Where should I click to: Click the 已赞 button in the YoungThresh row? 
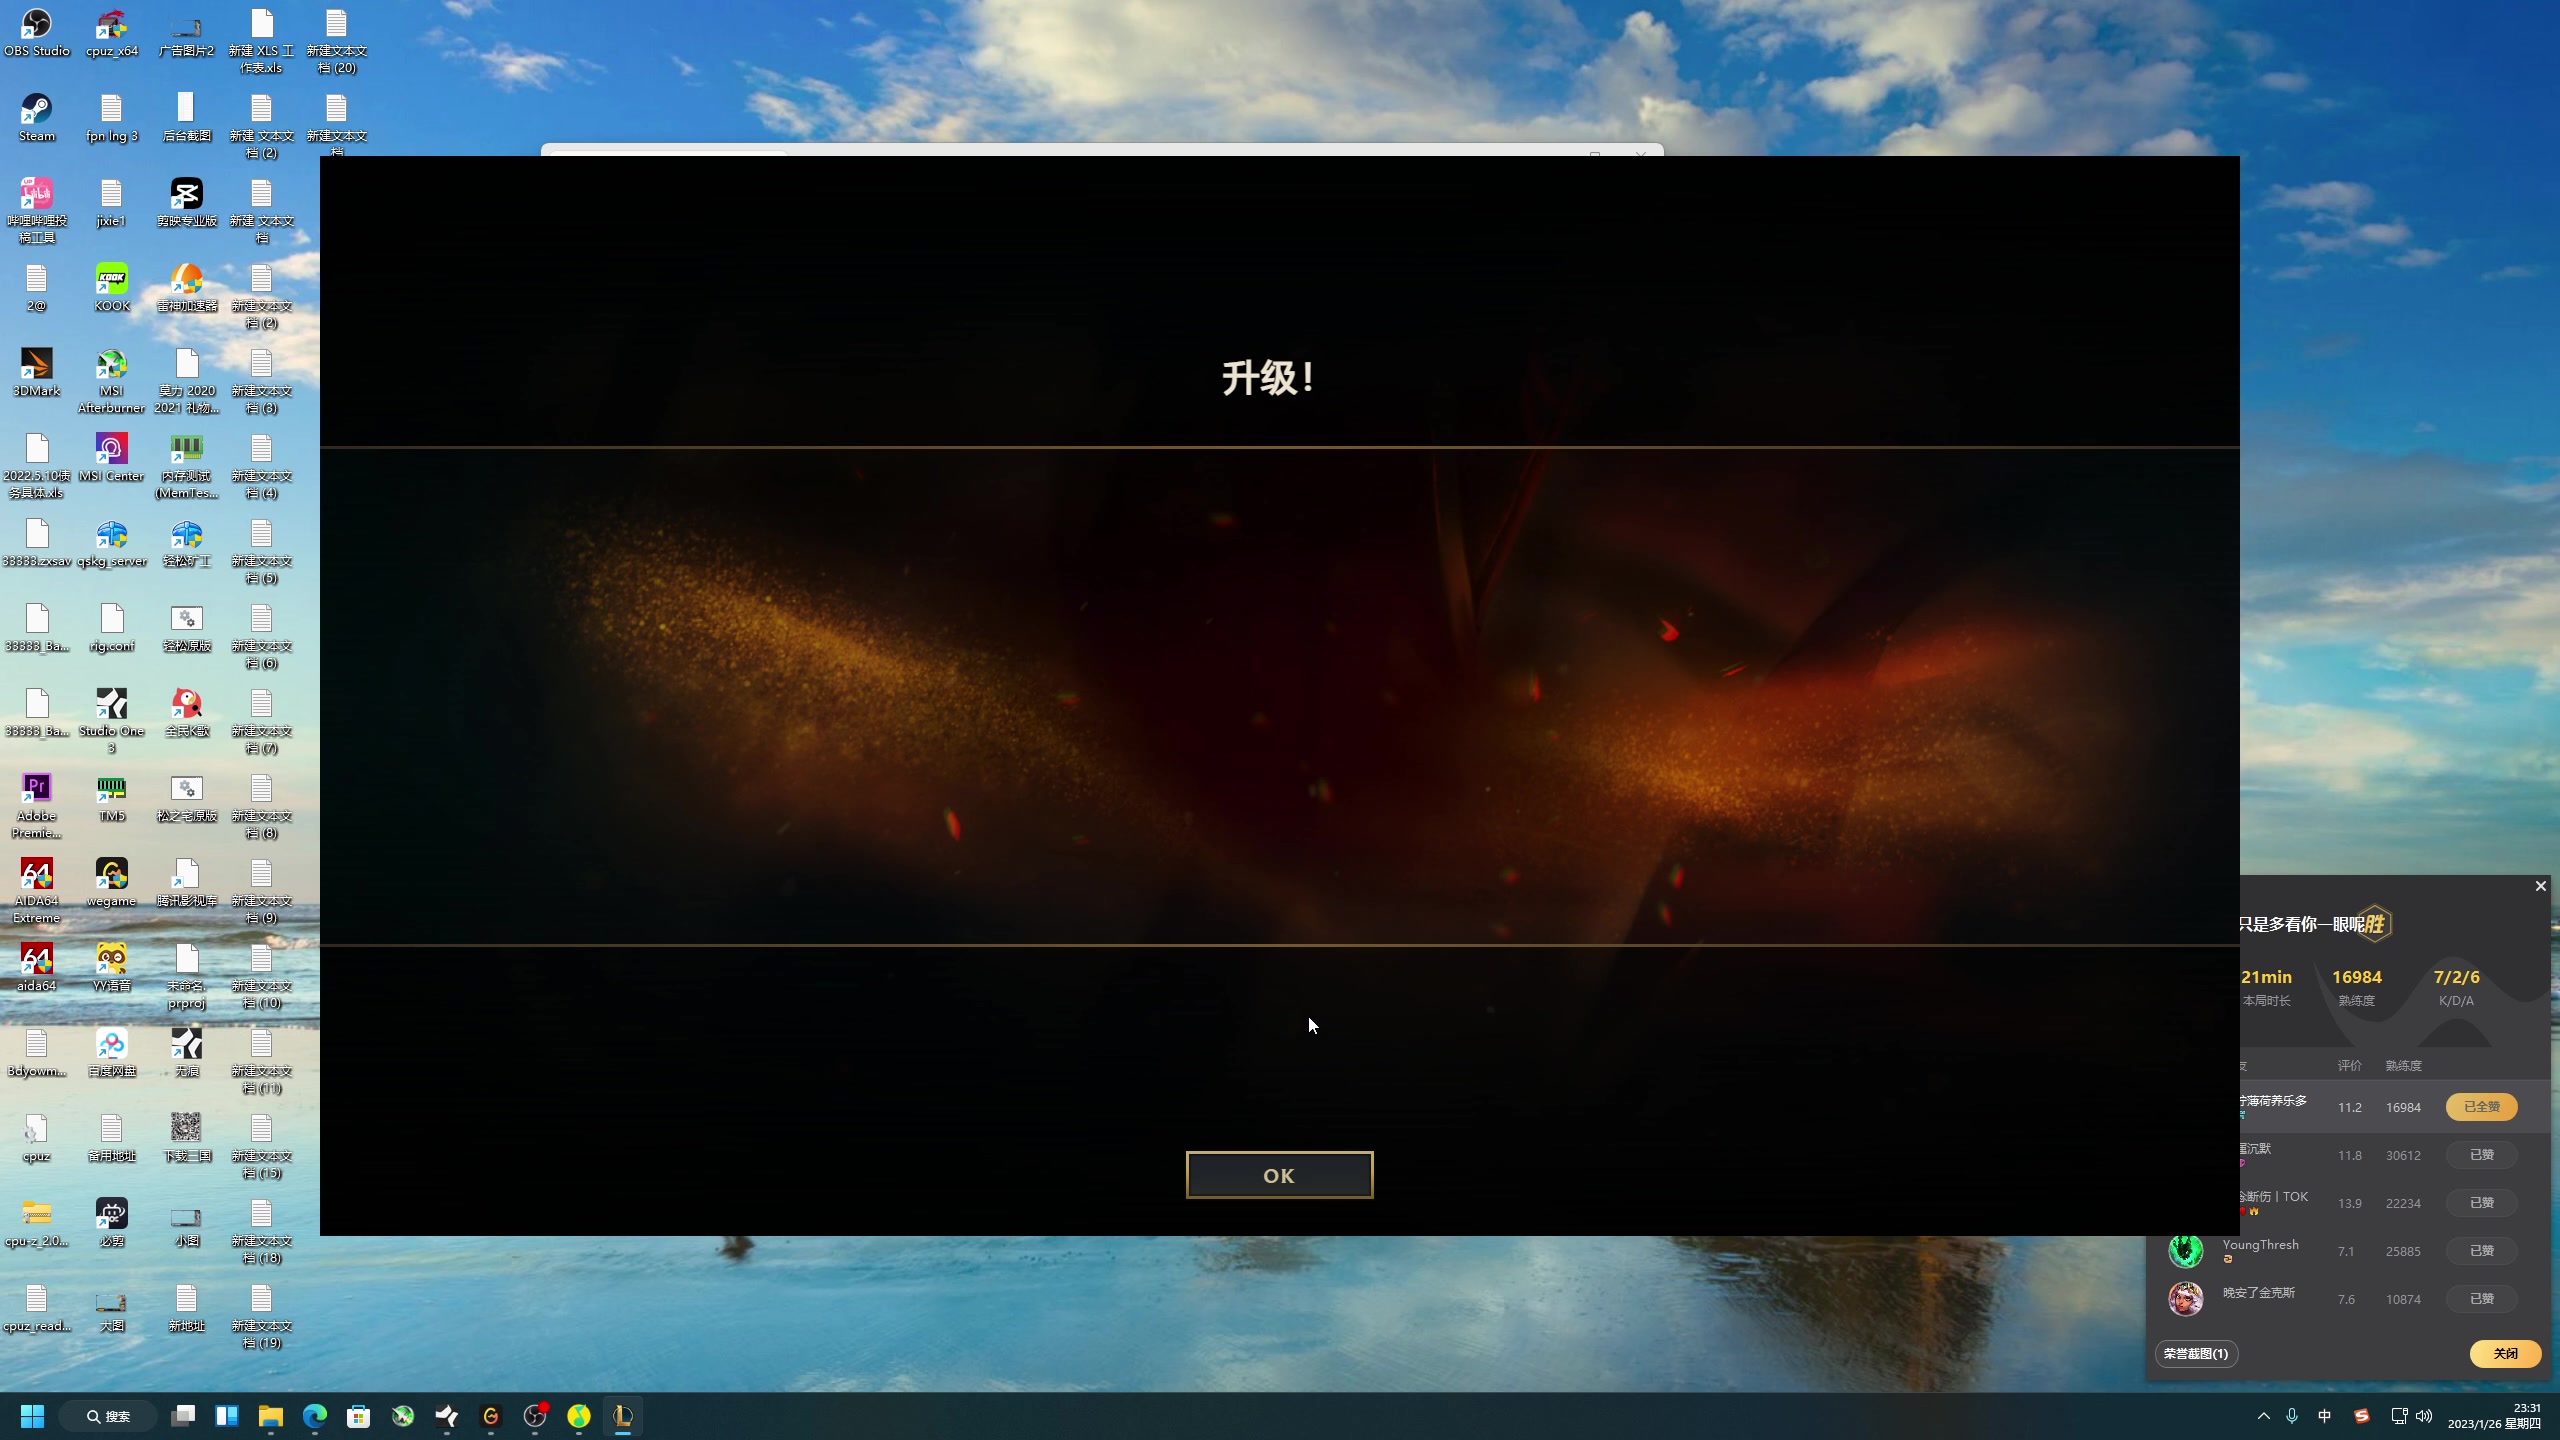tap(2481, 1250)
